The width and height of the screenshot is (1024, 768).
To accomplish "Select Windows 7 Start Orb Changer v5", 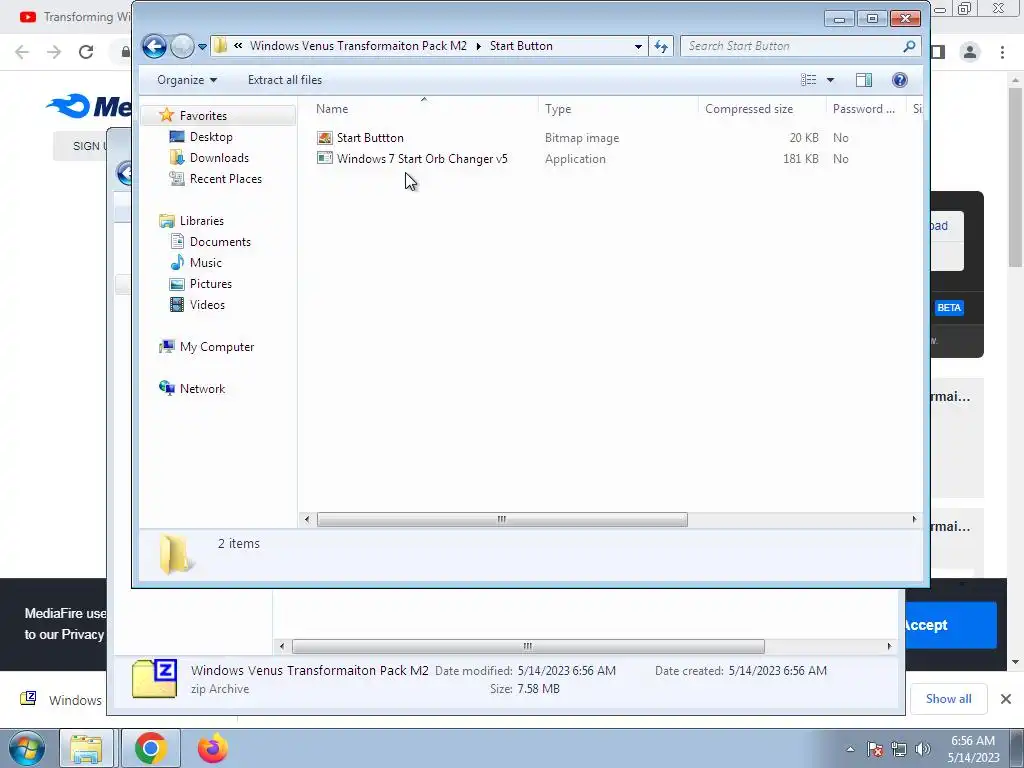I will click(422, 159).
